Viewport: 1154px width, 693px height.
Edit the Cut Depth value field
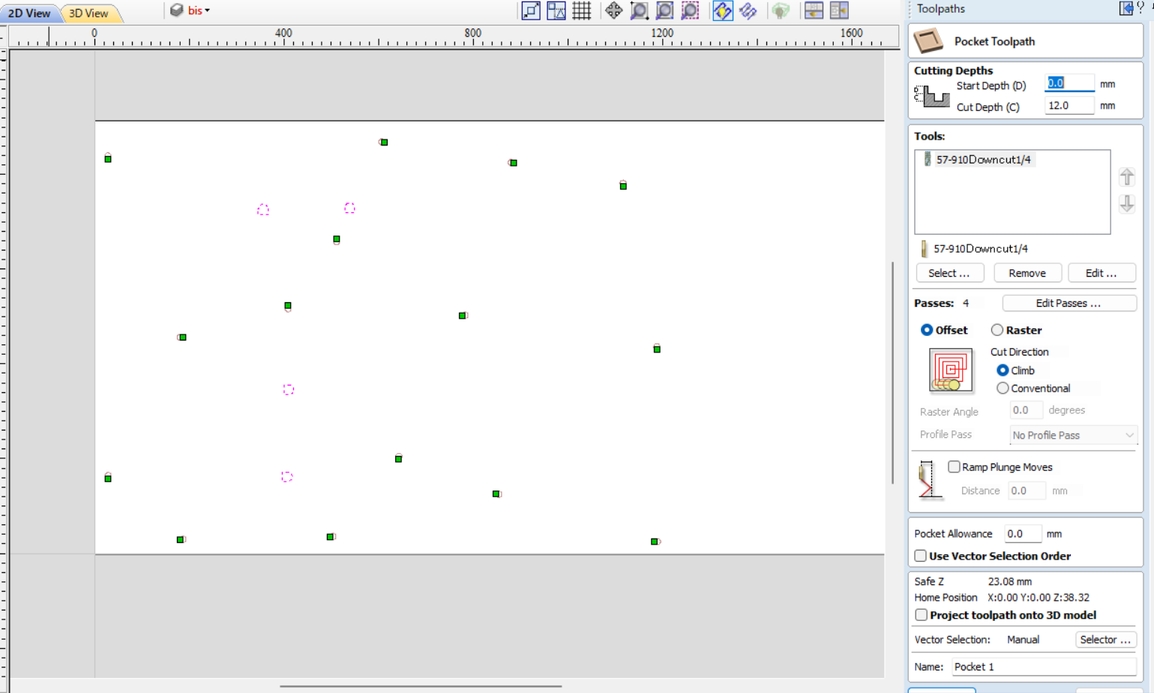click(x=1069, y=104)
